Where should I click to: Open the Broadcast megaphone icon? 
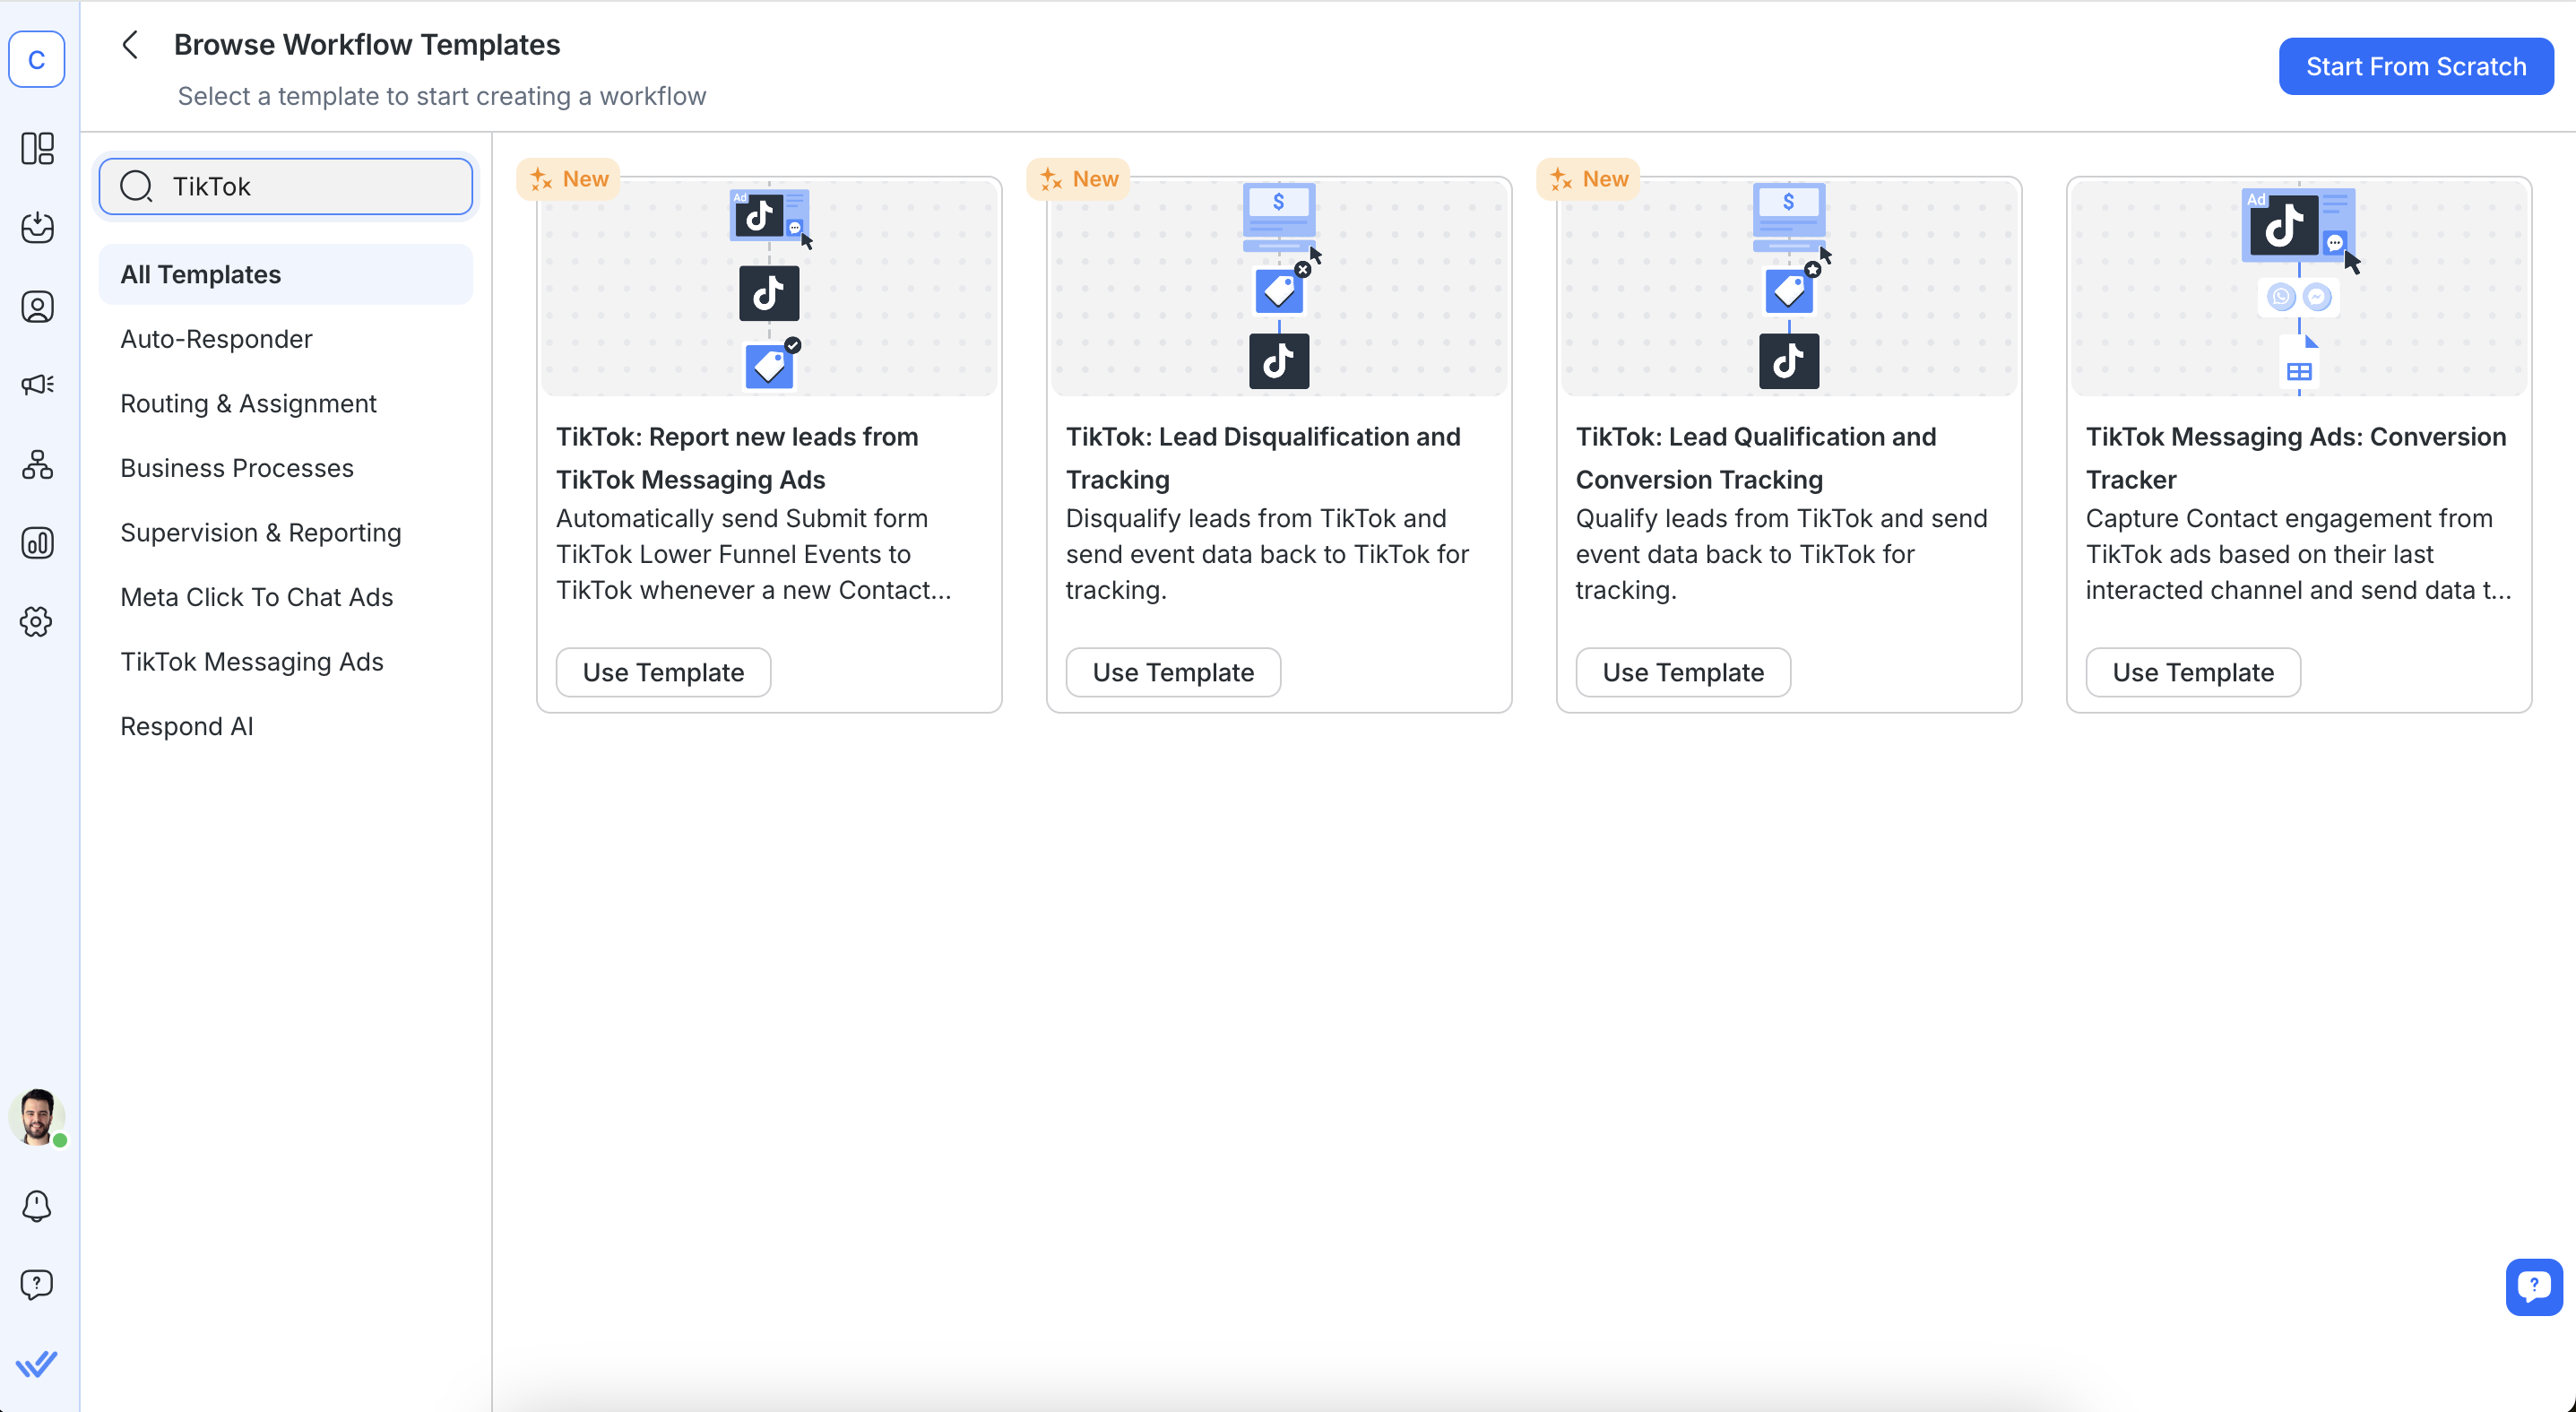click(37, 385)
